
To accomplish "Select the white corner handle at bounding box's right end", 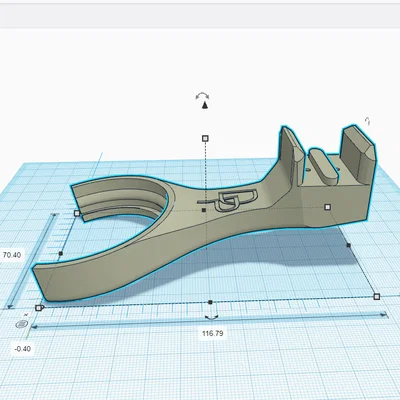I will [x=377, y=296].
